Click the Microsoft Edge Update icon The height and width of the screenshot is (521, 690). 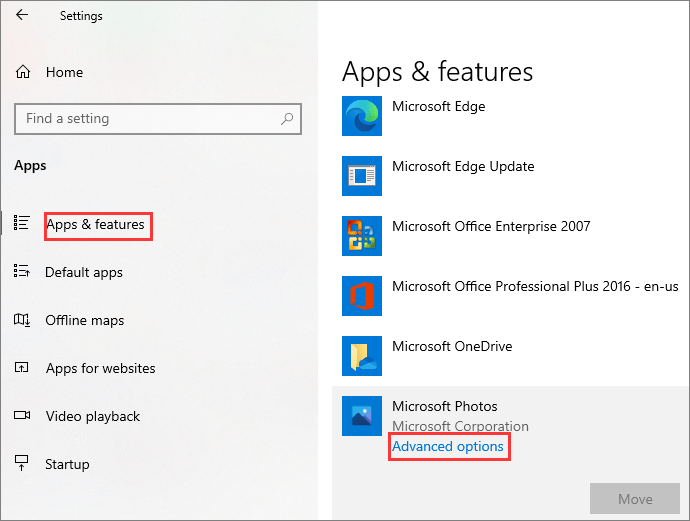(361, 176)
